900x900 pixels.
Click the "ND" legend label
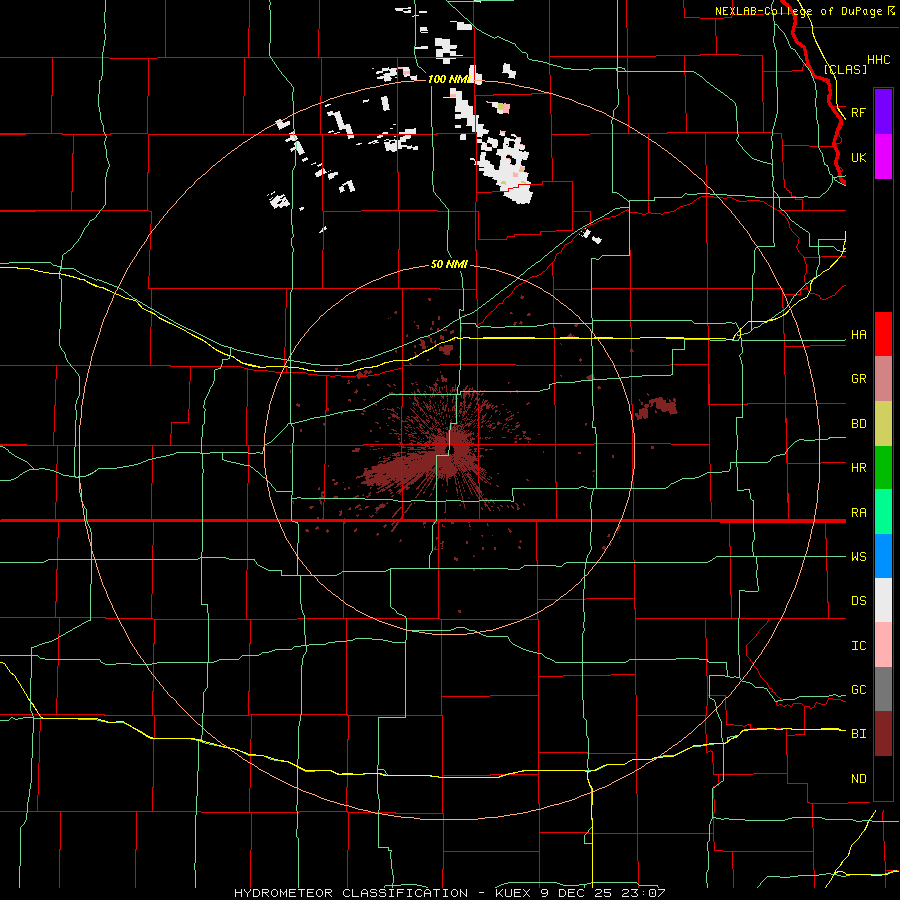tap(858, 779)
